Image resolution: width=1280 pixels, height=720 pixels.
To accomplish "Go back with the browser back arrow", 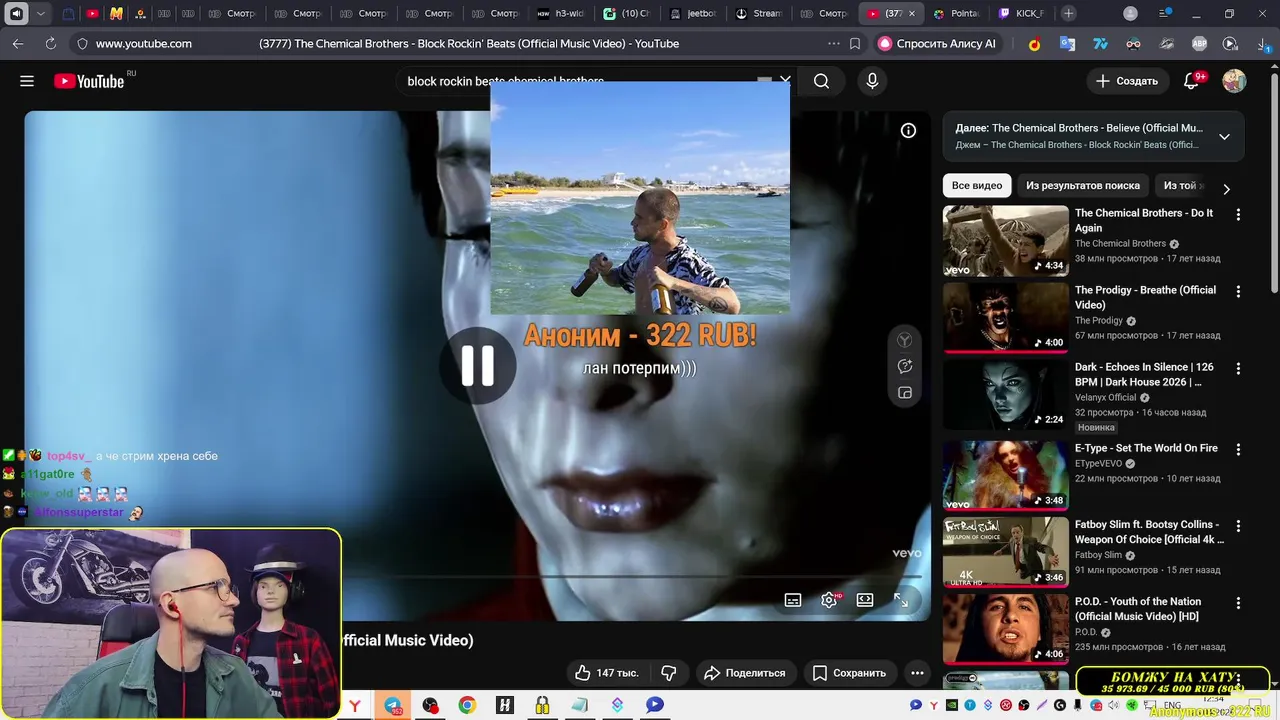I will point(18,44).
